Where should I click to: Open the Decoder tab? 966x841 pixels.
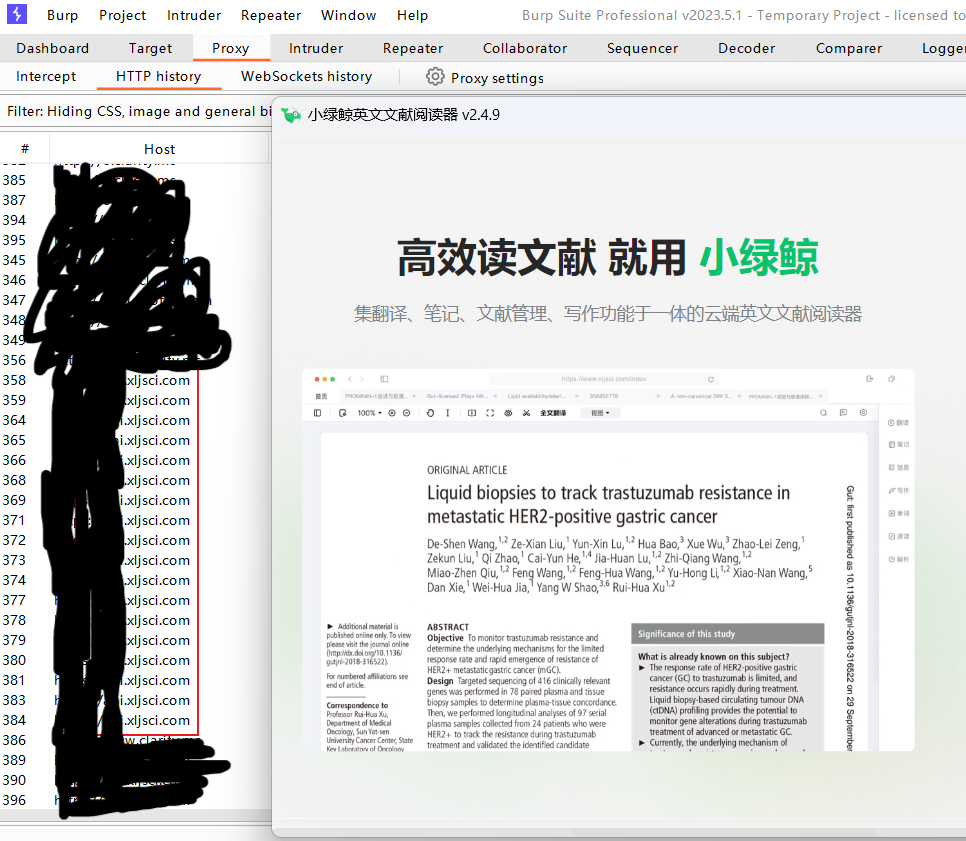[746, 48]
